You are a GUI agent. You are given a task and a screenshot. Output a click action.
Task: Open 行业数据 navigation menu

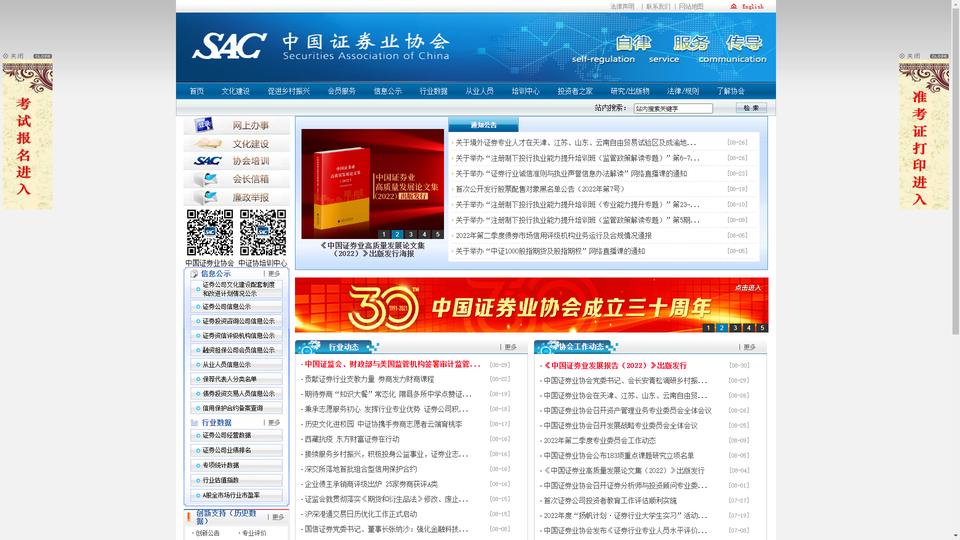433,91
